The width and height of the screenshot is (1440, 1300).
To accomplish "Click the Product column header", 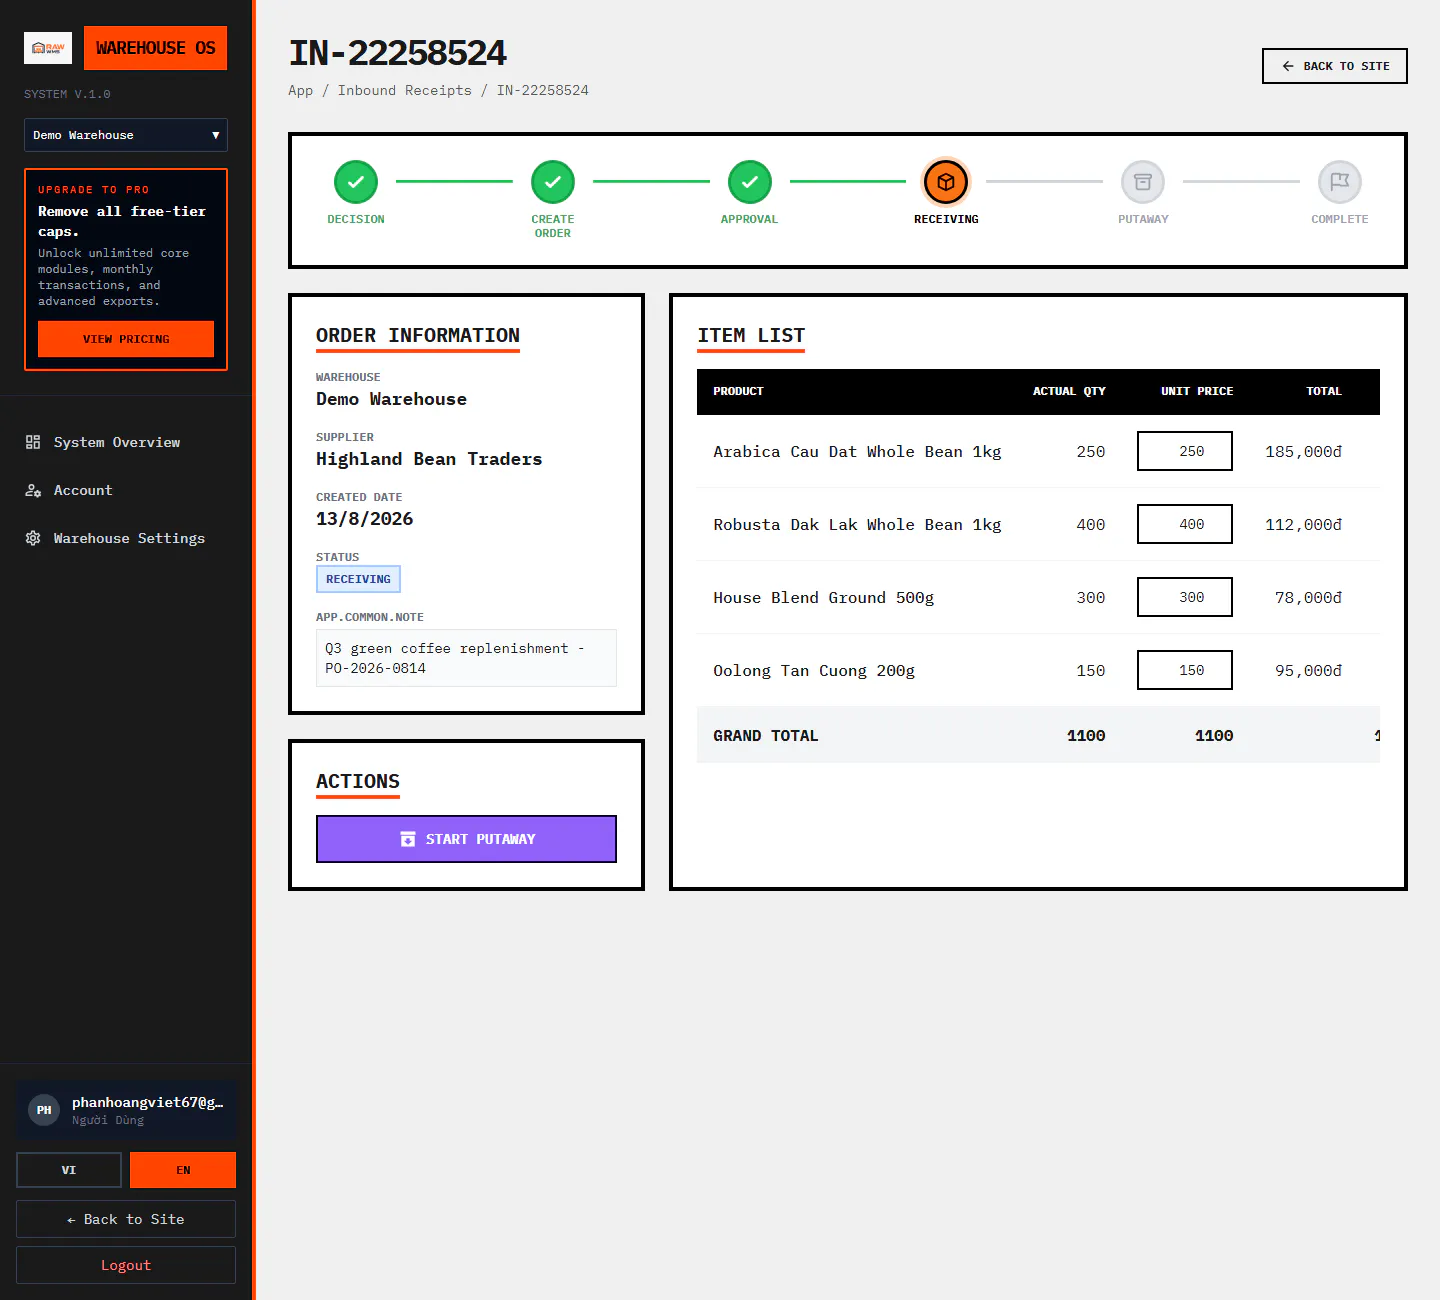I will 738,391.
